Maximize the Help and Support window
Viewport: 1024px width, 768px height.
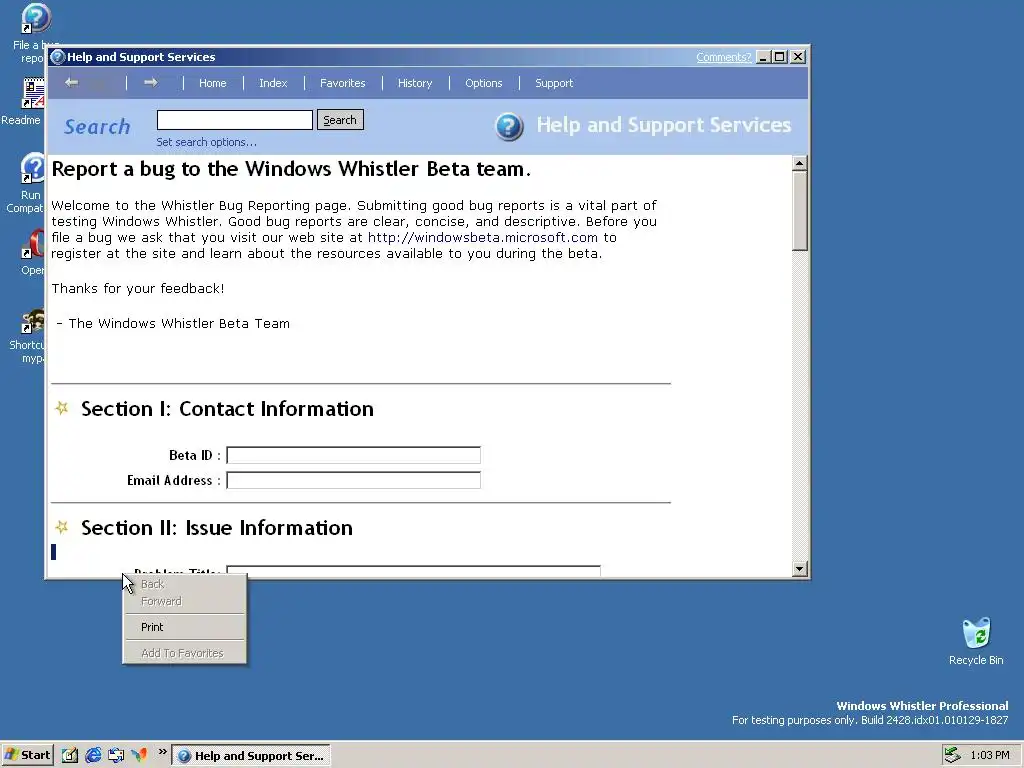779,57
